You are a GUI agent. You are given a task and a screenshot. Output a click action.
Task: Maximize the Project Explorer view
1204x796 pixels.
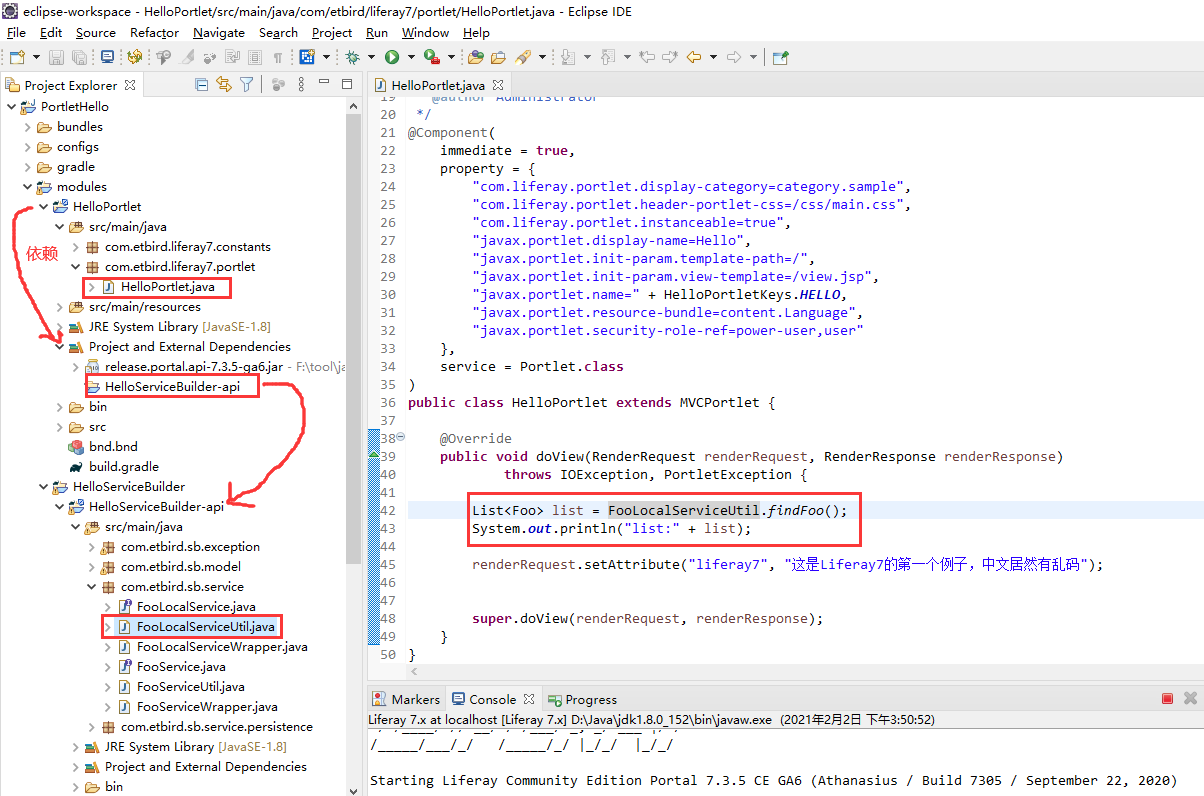click(347, 85)
